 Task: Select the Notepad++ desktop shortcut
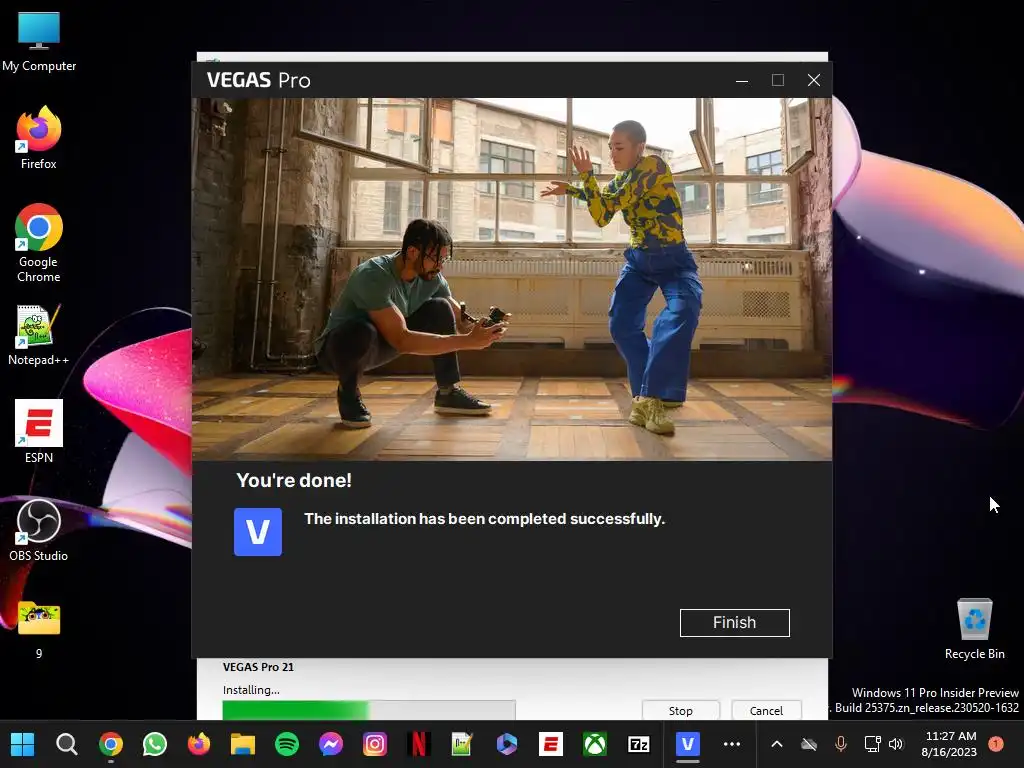pyautogui.click(x=39, y=334)
